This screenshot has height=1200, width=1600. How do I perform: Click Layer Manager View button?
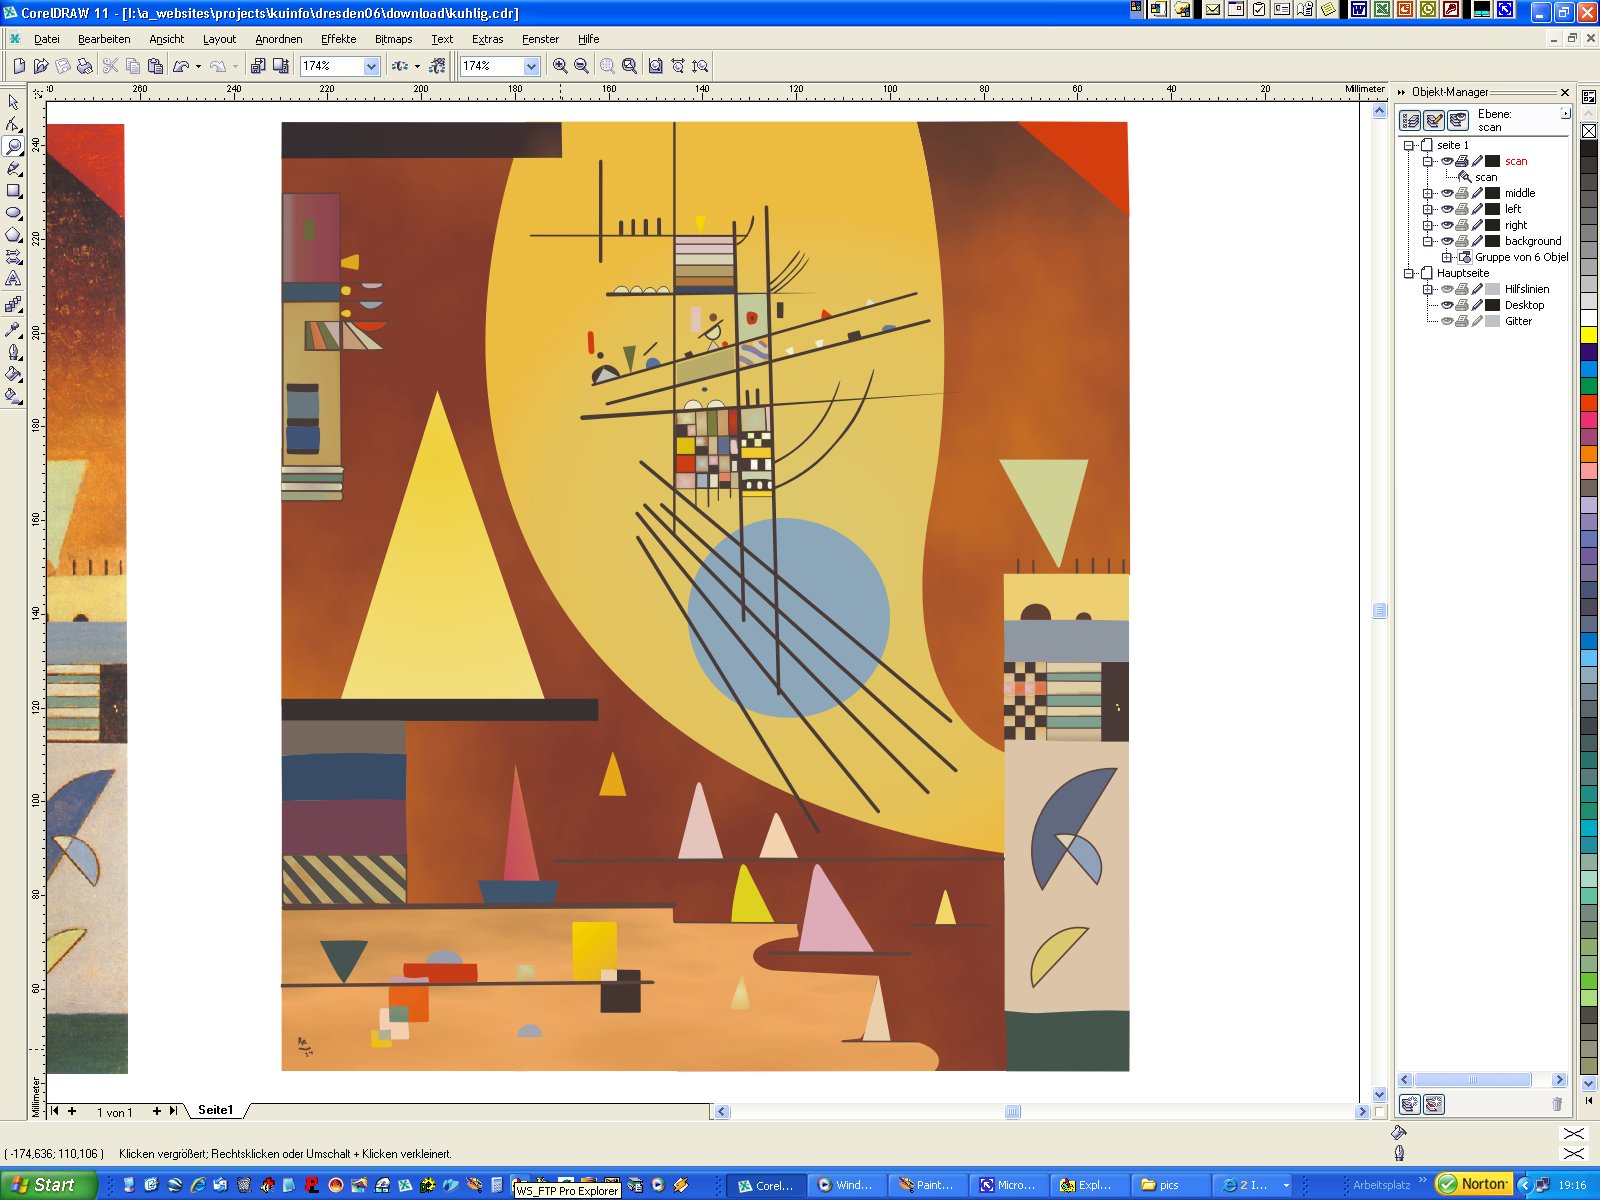pyautogui.click(x=1458, y=120)
